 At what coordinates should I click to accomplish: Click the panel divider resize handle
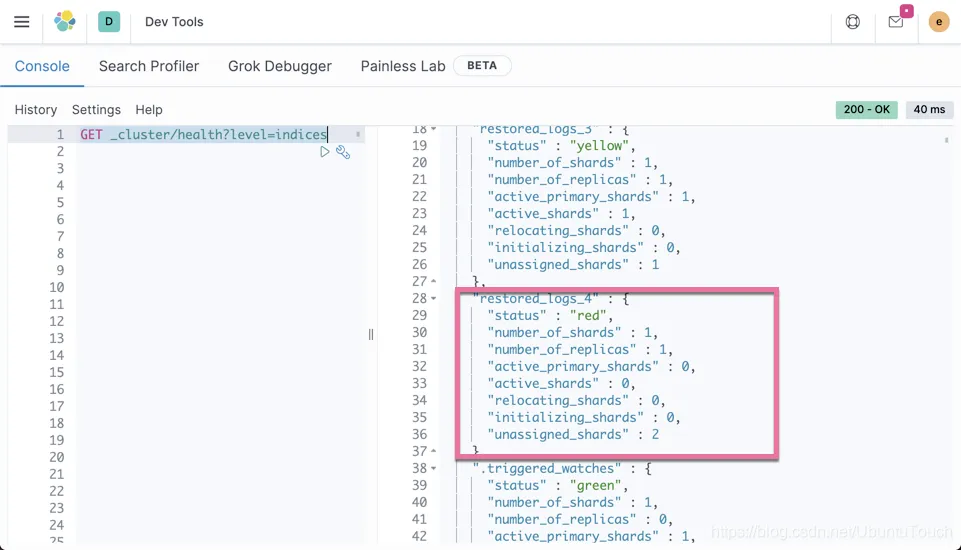click(x=371, y=334)
